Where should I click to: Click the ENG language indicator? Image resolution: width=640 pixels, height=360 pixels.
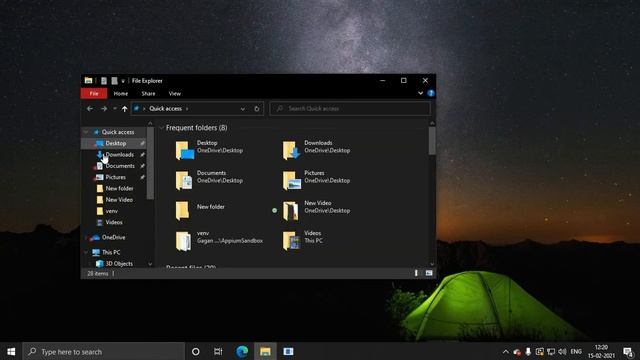point(576,351)
